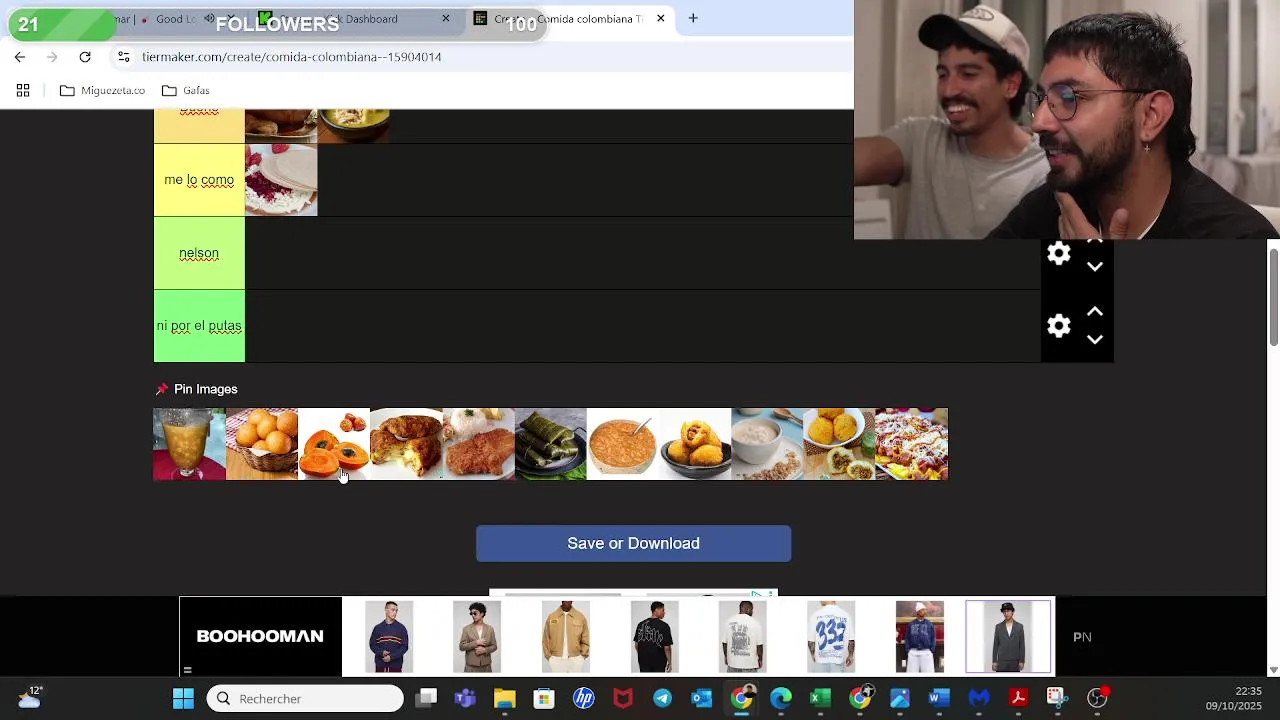Select the orange soup bowl image
Viewport: 1280px width, 720px height.
(x=623, y=444)
